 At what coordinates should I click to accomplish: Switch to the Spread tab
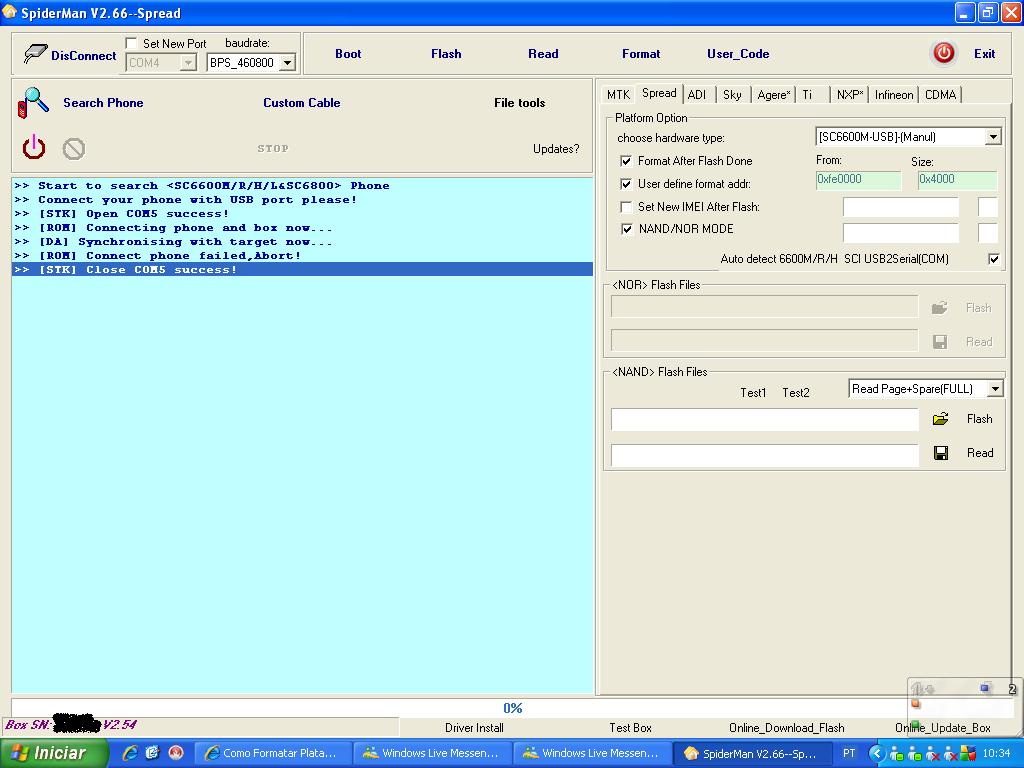[659, 93]
